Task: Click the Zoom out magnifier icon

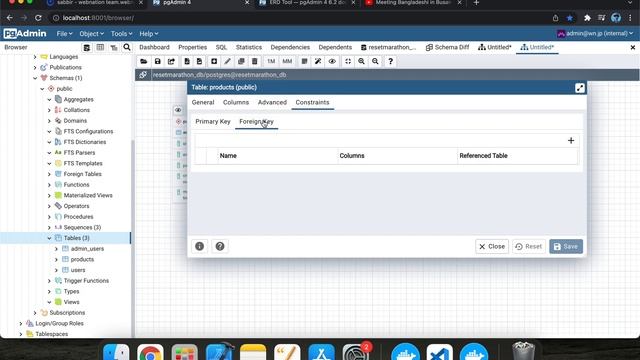Action: (375, 62)
